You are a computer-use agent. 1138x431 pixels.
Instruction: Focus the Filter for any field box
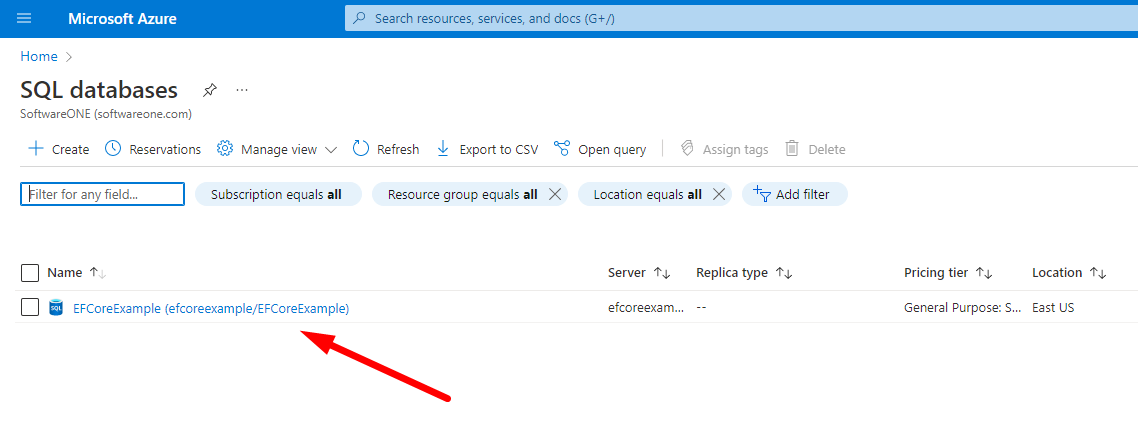pos(103,194)
